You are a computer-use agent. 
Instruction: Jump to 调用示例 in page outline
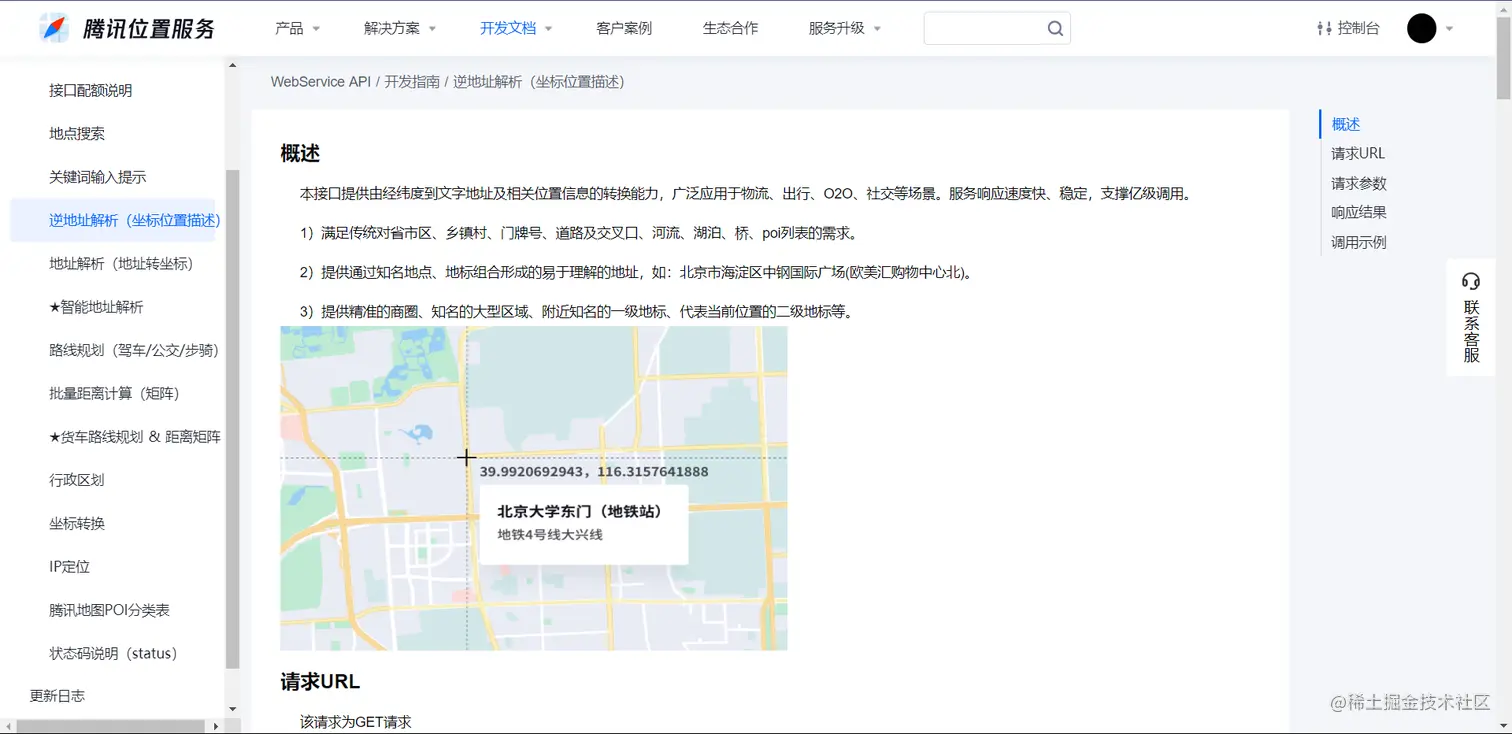tap(1359, 242)
